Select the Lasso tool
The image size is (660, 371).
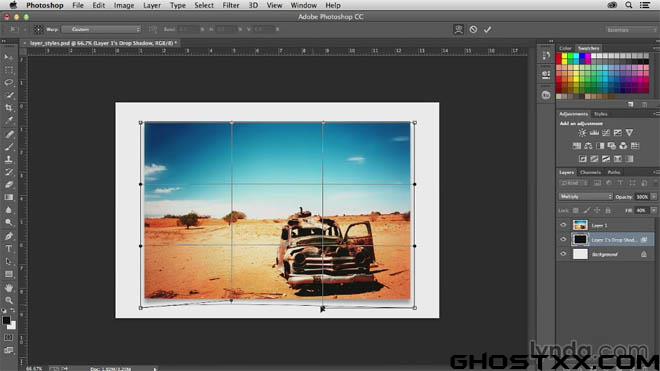click(x=8, y=83)
